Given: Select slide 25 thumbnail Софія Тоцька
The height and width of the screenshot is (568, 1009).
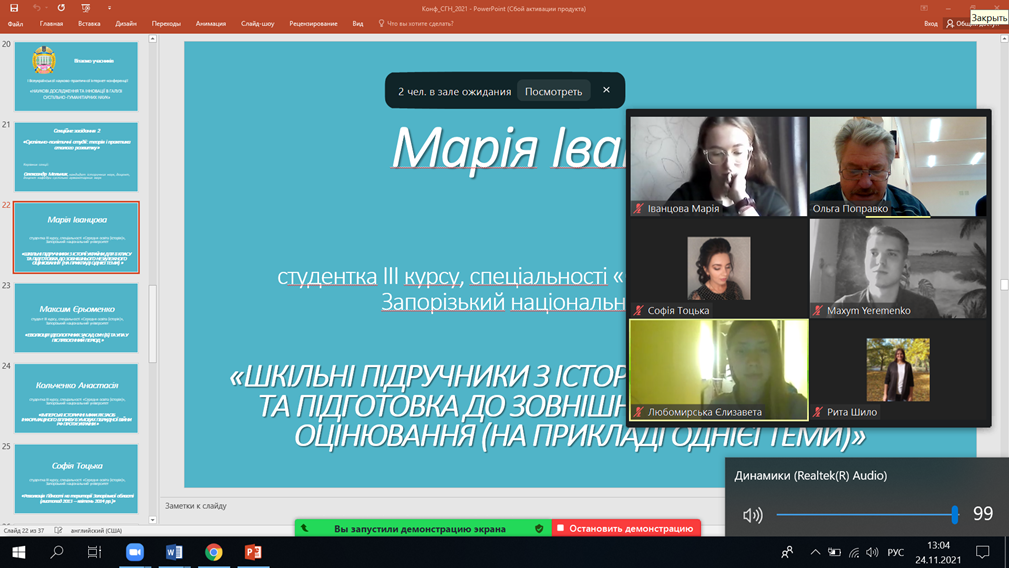Looking at the screenshot, I should (76, 479).
